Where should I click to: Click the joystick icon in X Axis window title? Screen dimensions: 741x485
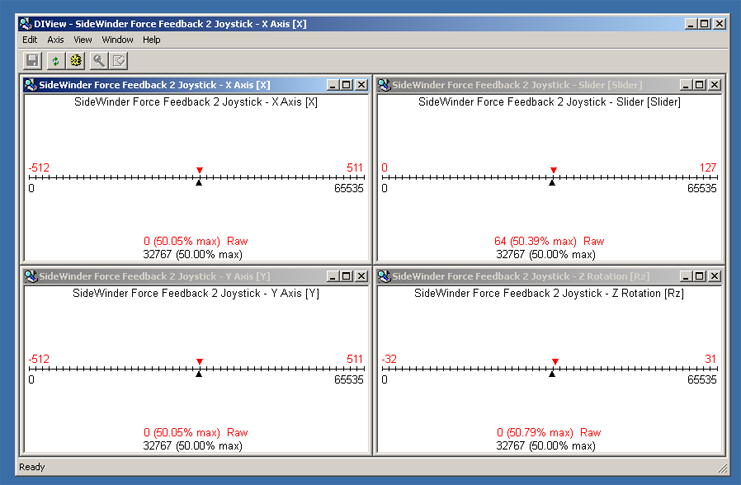(31, 85)
